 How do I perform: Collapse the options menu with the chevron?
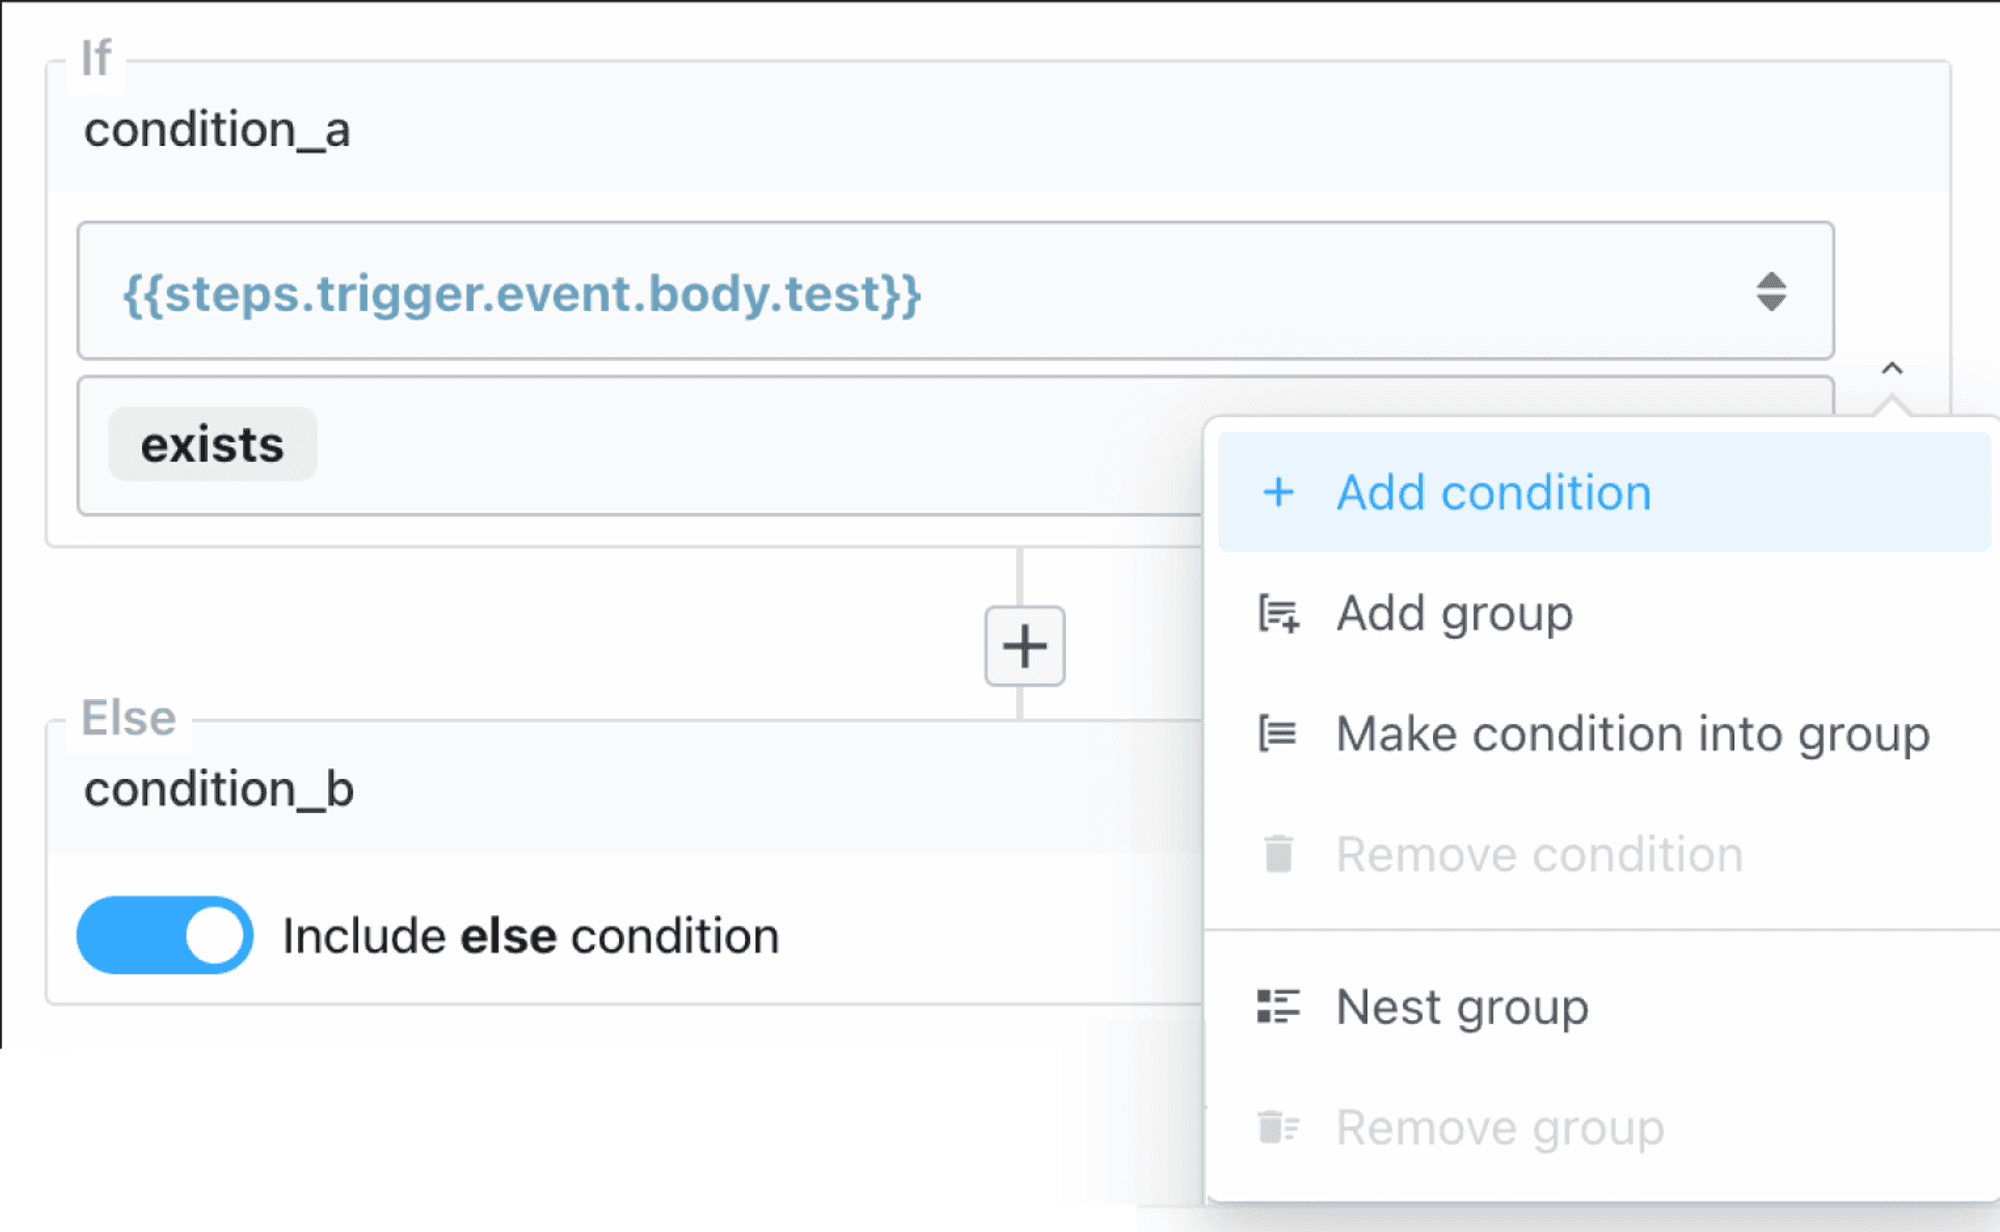pyautogui.click(x=1892, y=369)
